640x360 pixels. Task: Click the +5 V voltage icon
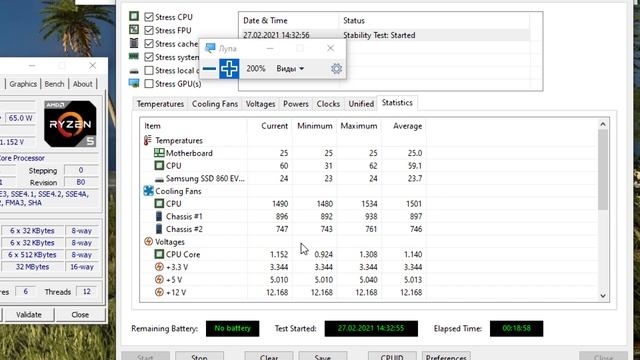click(159, 280)
